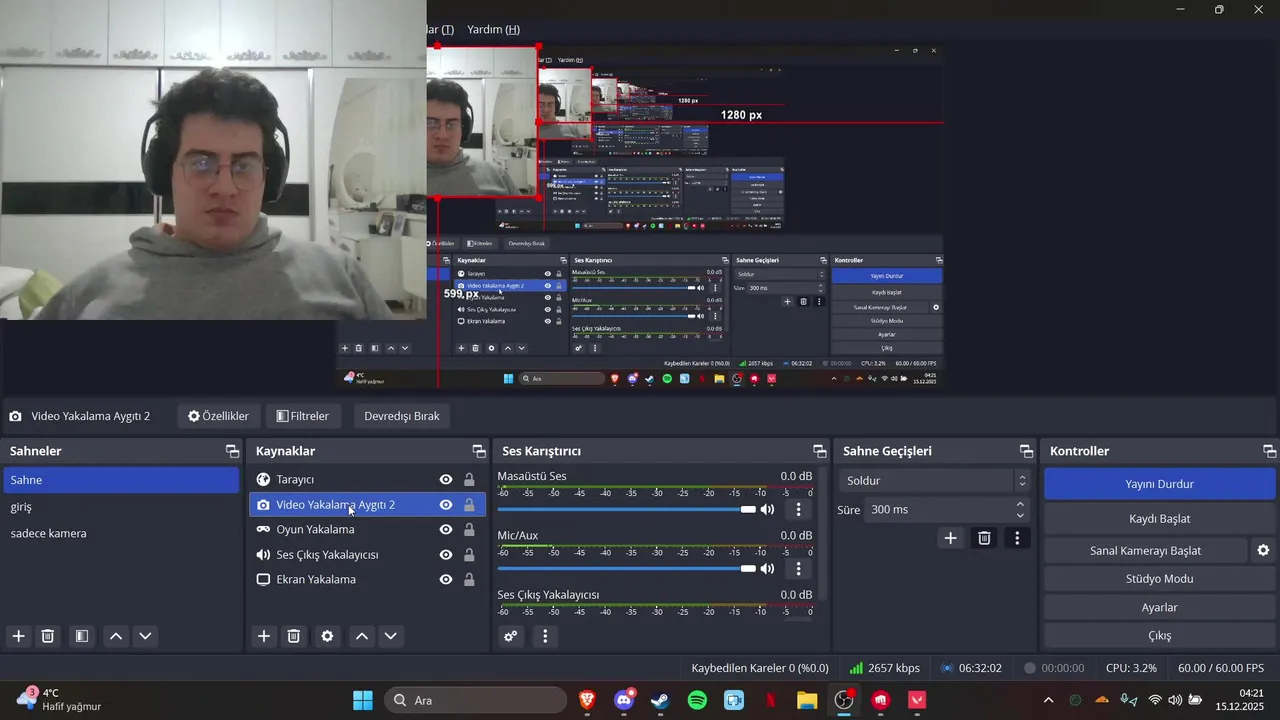The width and height of the screenshot is (1280, 720).
Task: Open Brave browser from the taskbar
Action: 587,700
